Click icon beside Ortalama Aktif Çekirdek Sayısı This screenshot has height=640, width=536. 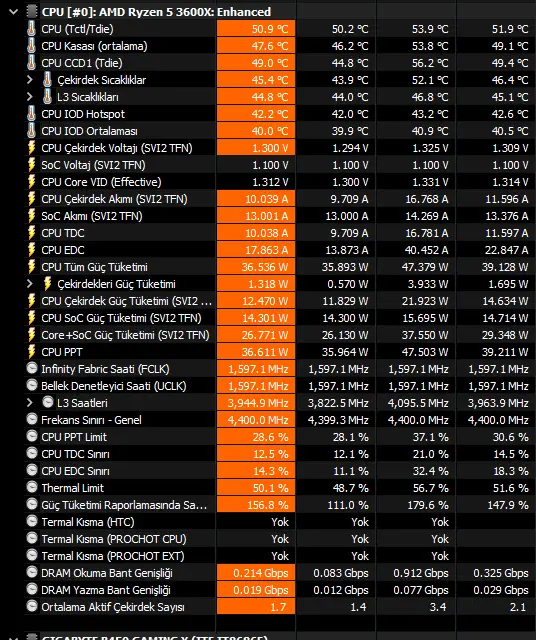click(x=32, y=607)
